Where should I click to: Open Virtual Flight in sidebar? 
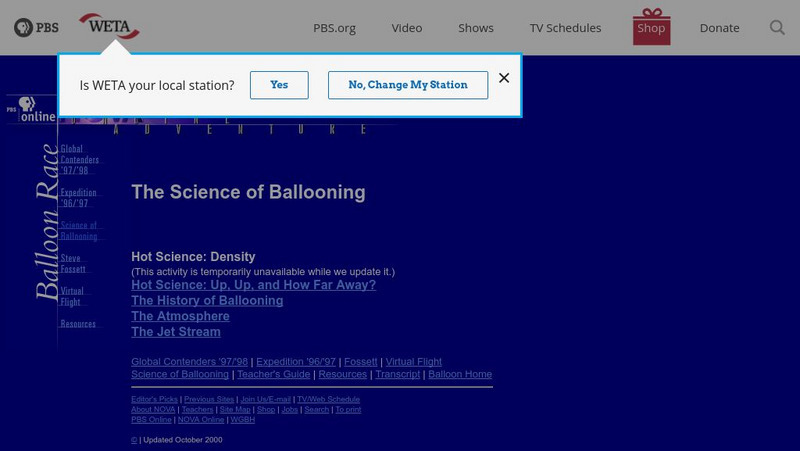[x=72, y=296]
